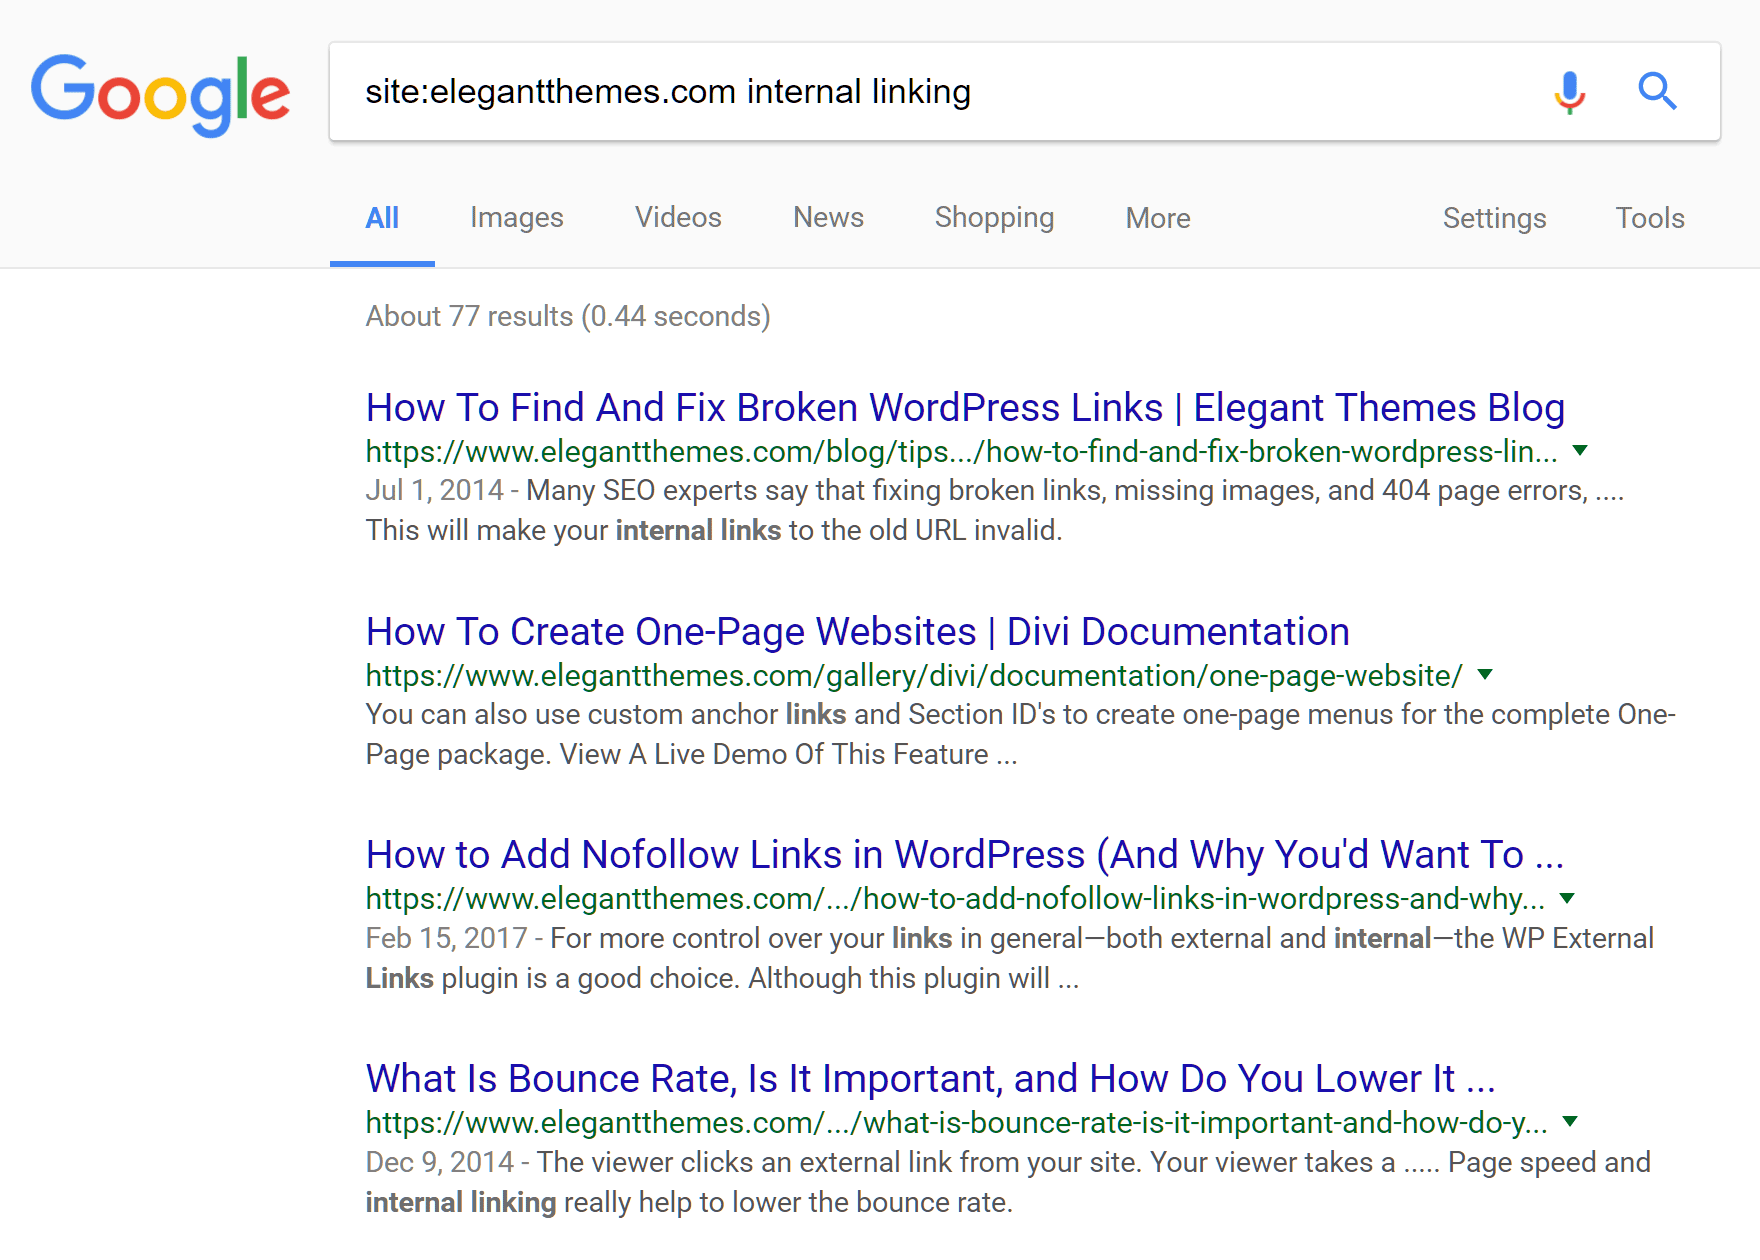
Task: Click the green one-page-website documentation URL
Action: tap(914, 676)
